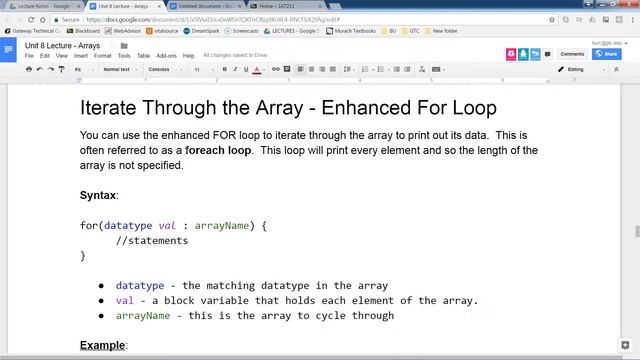The image size is (640, 360).
Task: Add a comment from the toolbar
Action: (287, 69)
